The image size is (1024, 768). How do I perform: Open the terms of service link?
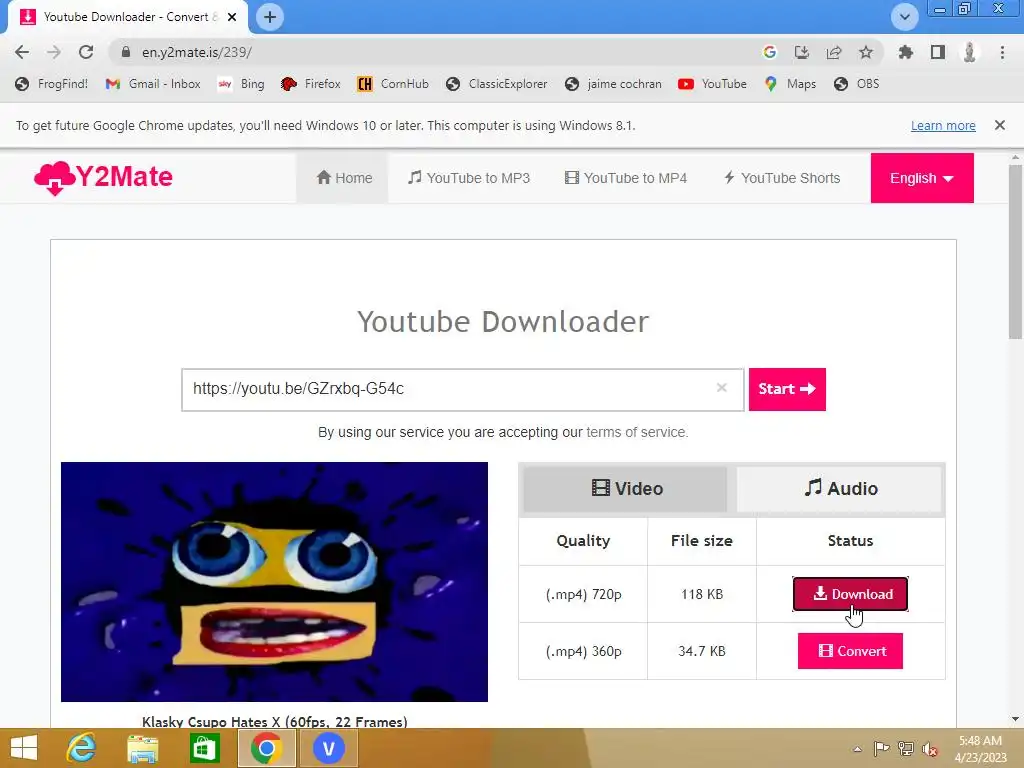(636, 432)
